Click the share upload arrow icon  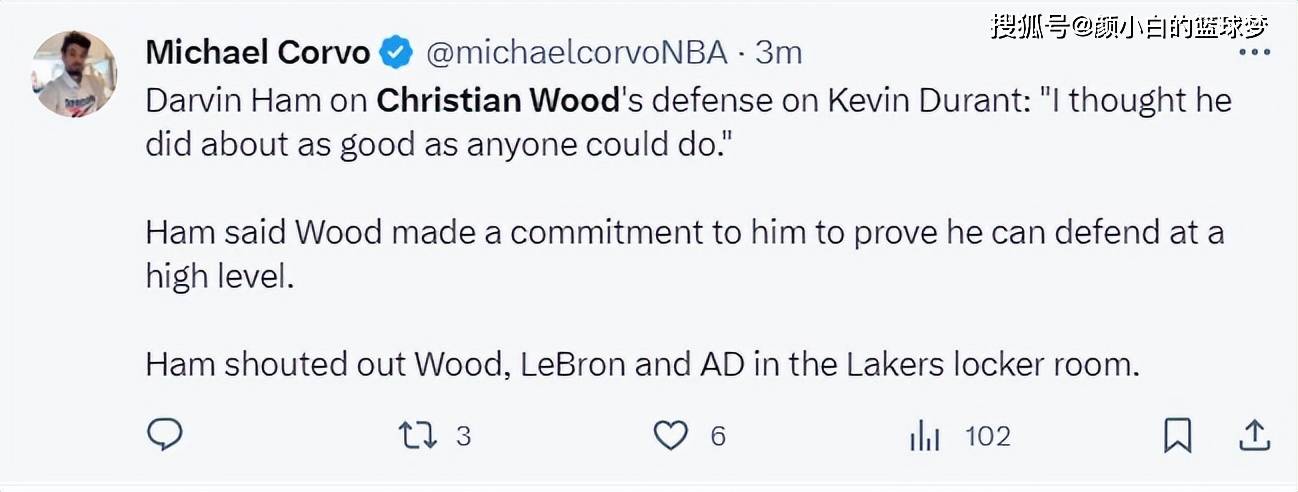pos(1254,435)
